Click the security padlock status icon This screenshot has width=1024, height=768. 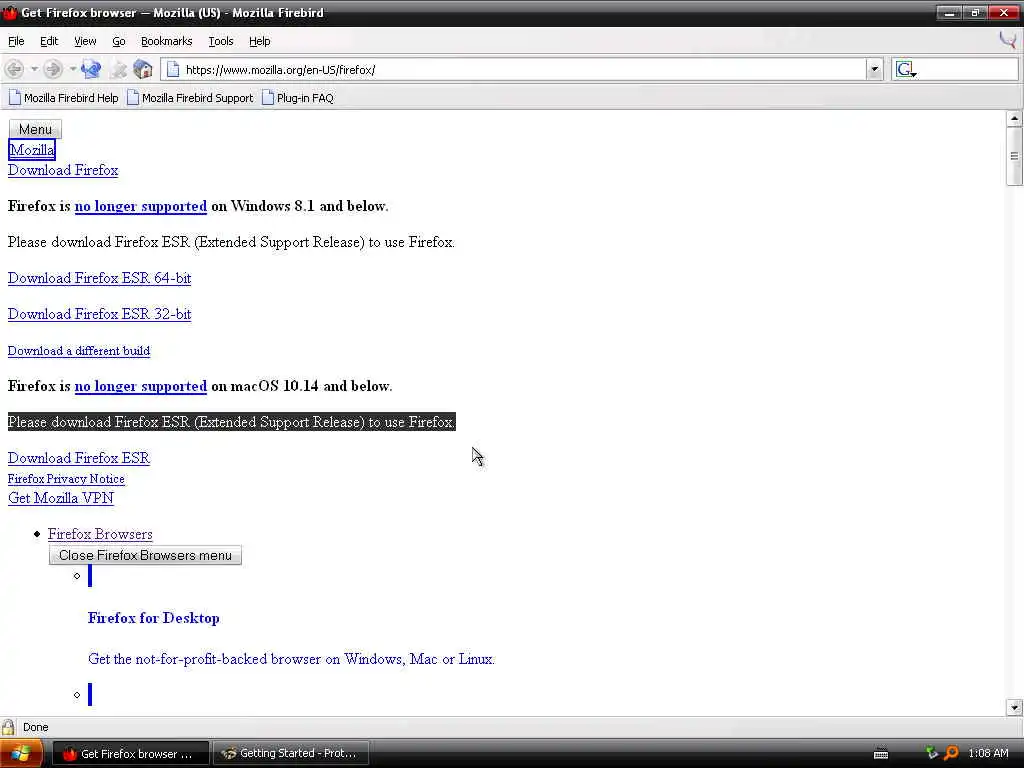(x=8, y=727)
